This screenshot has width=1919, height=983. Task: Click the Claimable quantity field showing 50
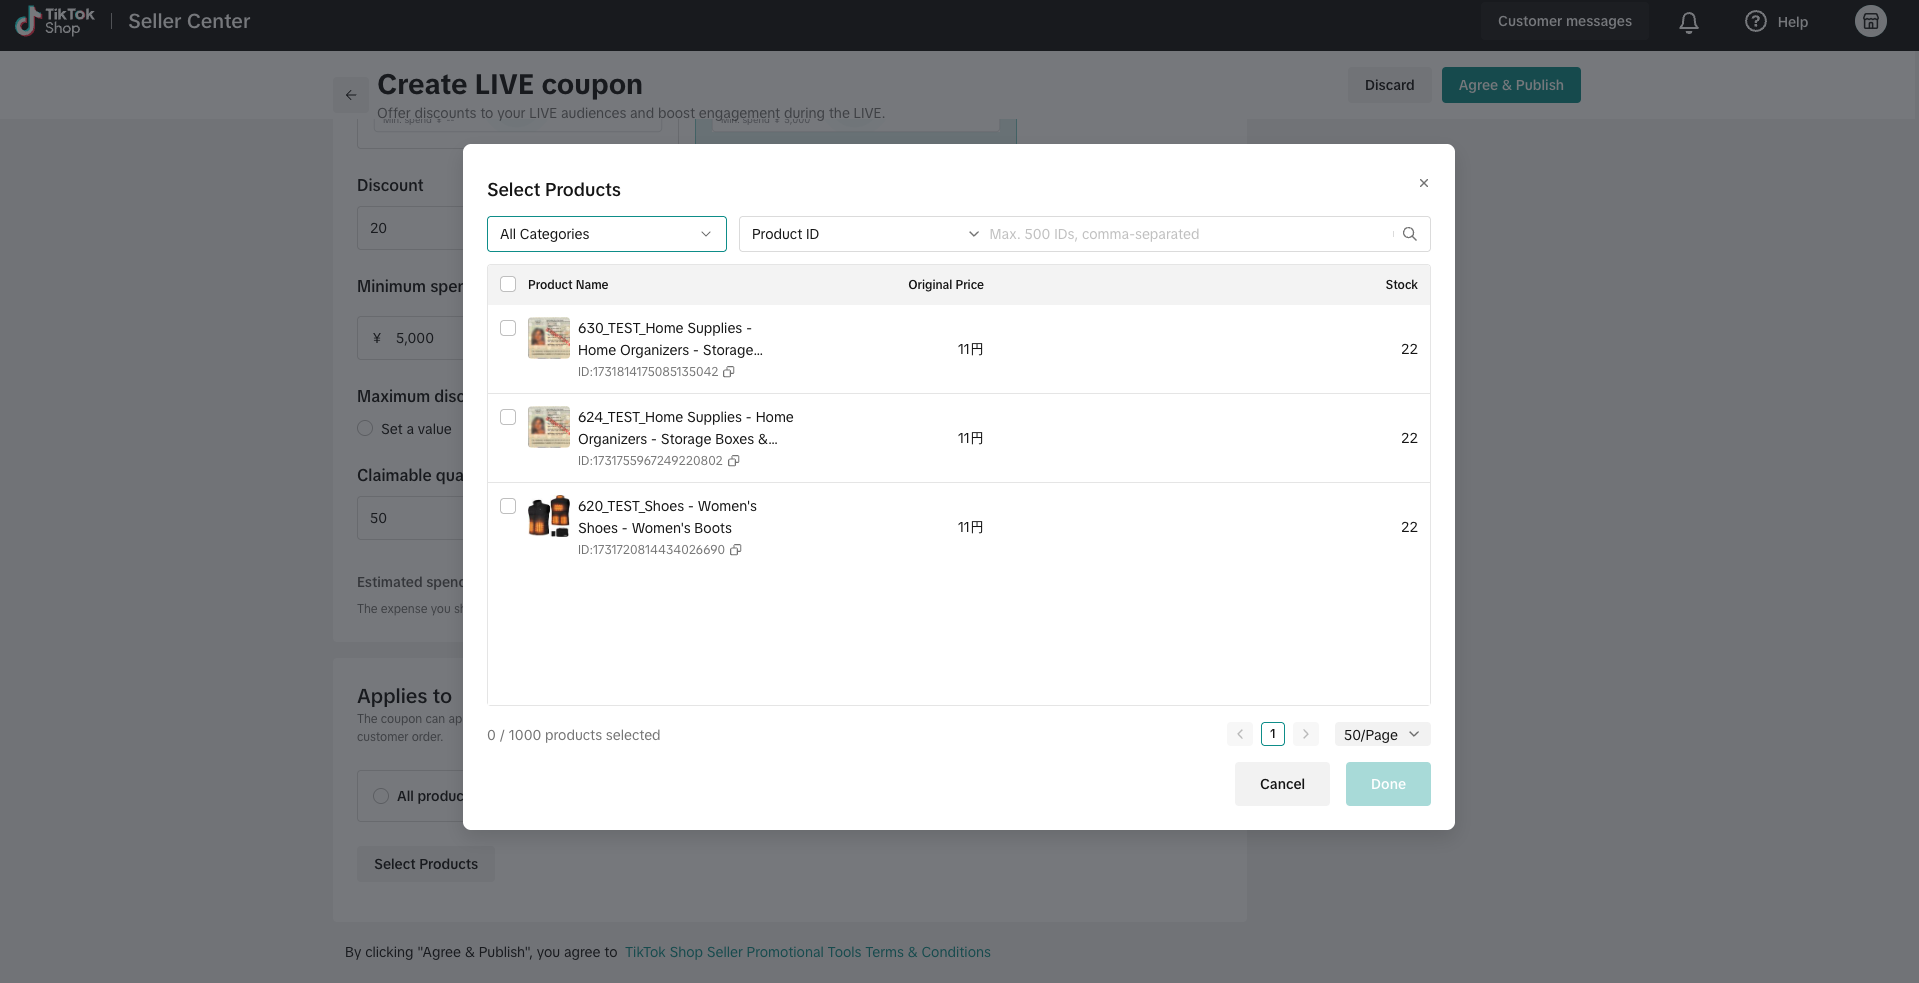click(x=410, y=518)
